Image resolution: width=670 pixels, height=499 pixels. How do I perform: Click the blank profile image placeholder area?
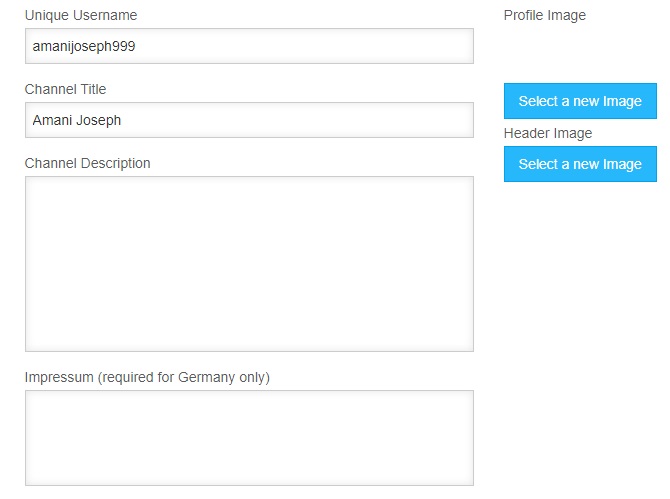point(580,53)
